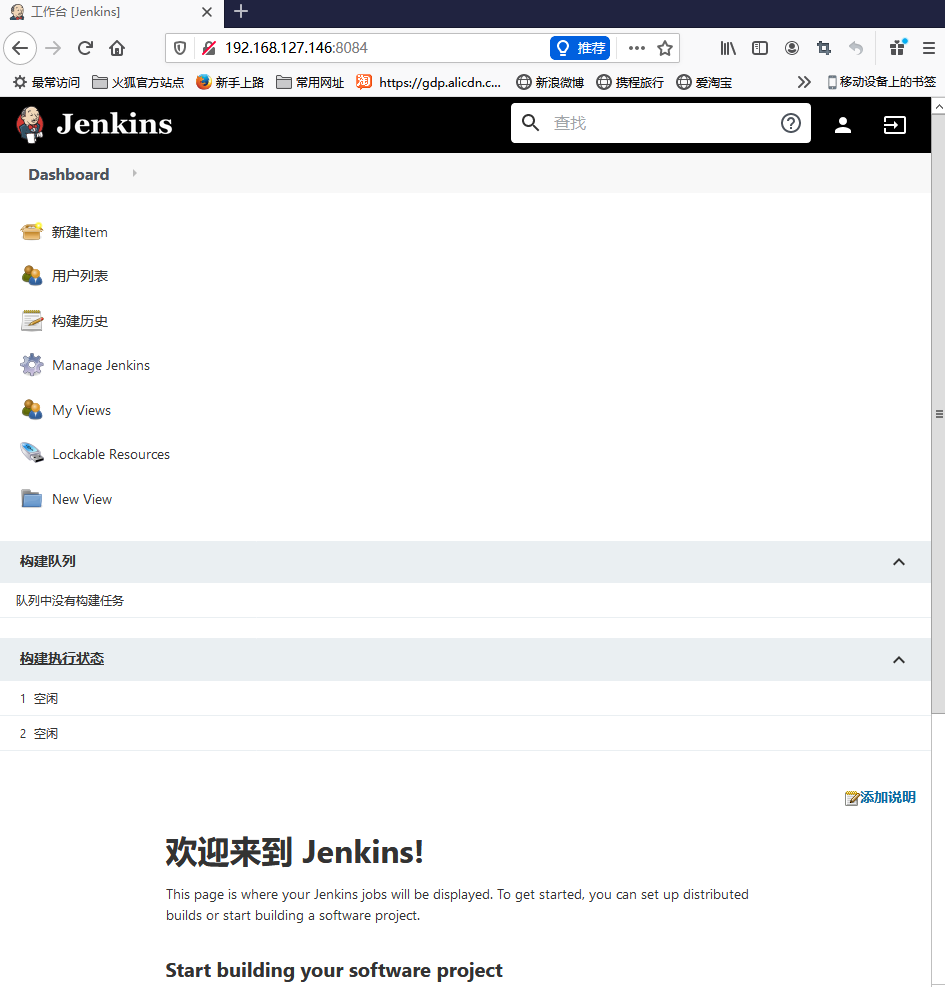Collapse the 构建队列 panel
The height and width of the screenshot is (987, 945).
898,562
